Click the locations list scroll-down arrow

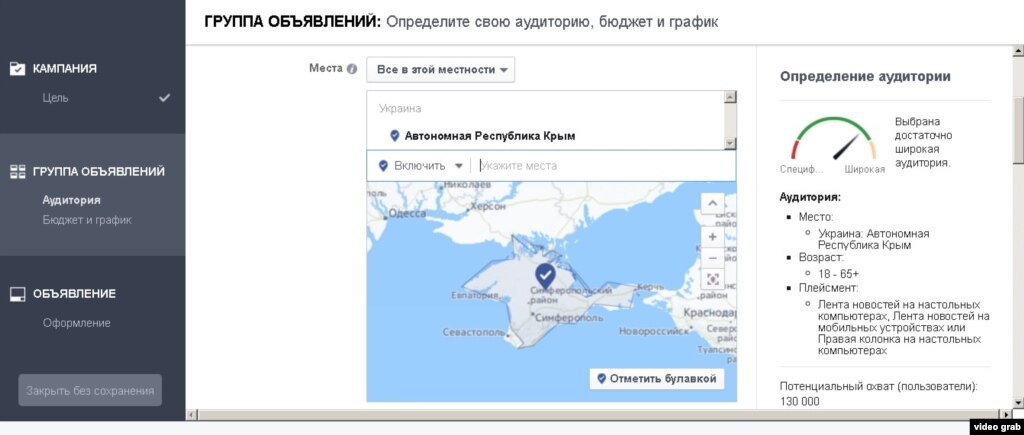(x=729, y=143)
